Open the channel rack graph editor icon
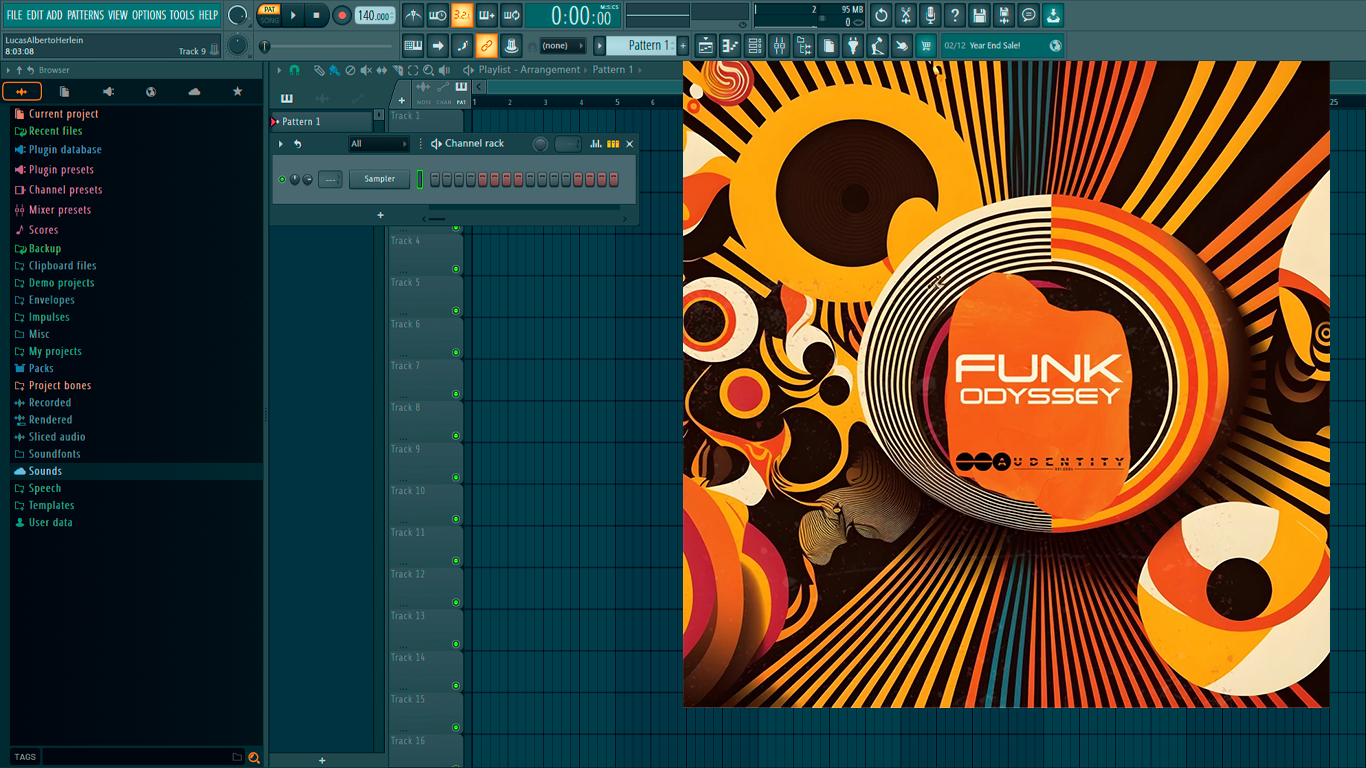Screen dimensions: 1366x768 click(x=596, y=144)
